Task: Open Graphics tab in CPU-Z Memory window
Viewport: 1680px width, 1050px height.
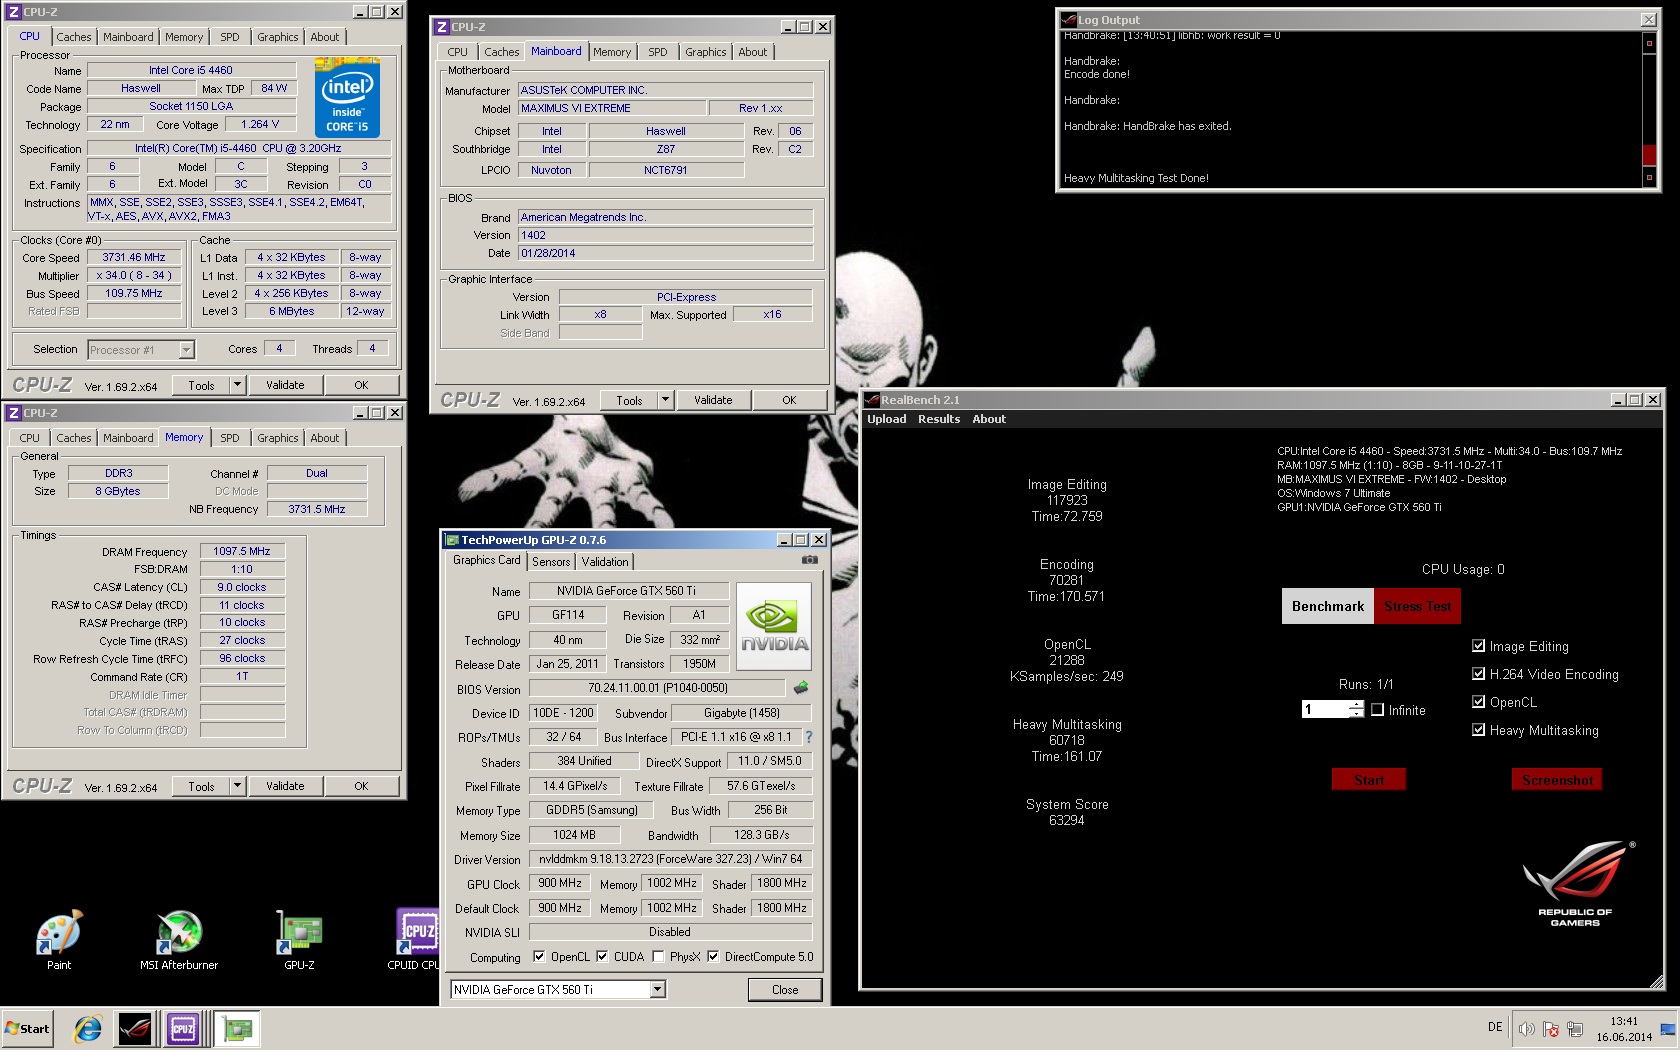Action: pos(277,438)
